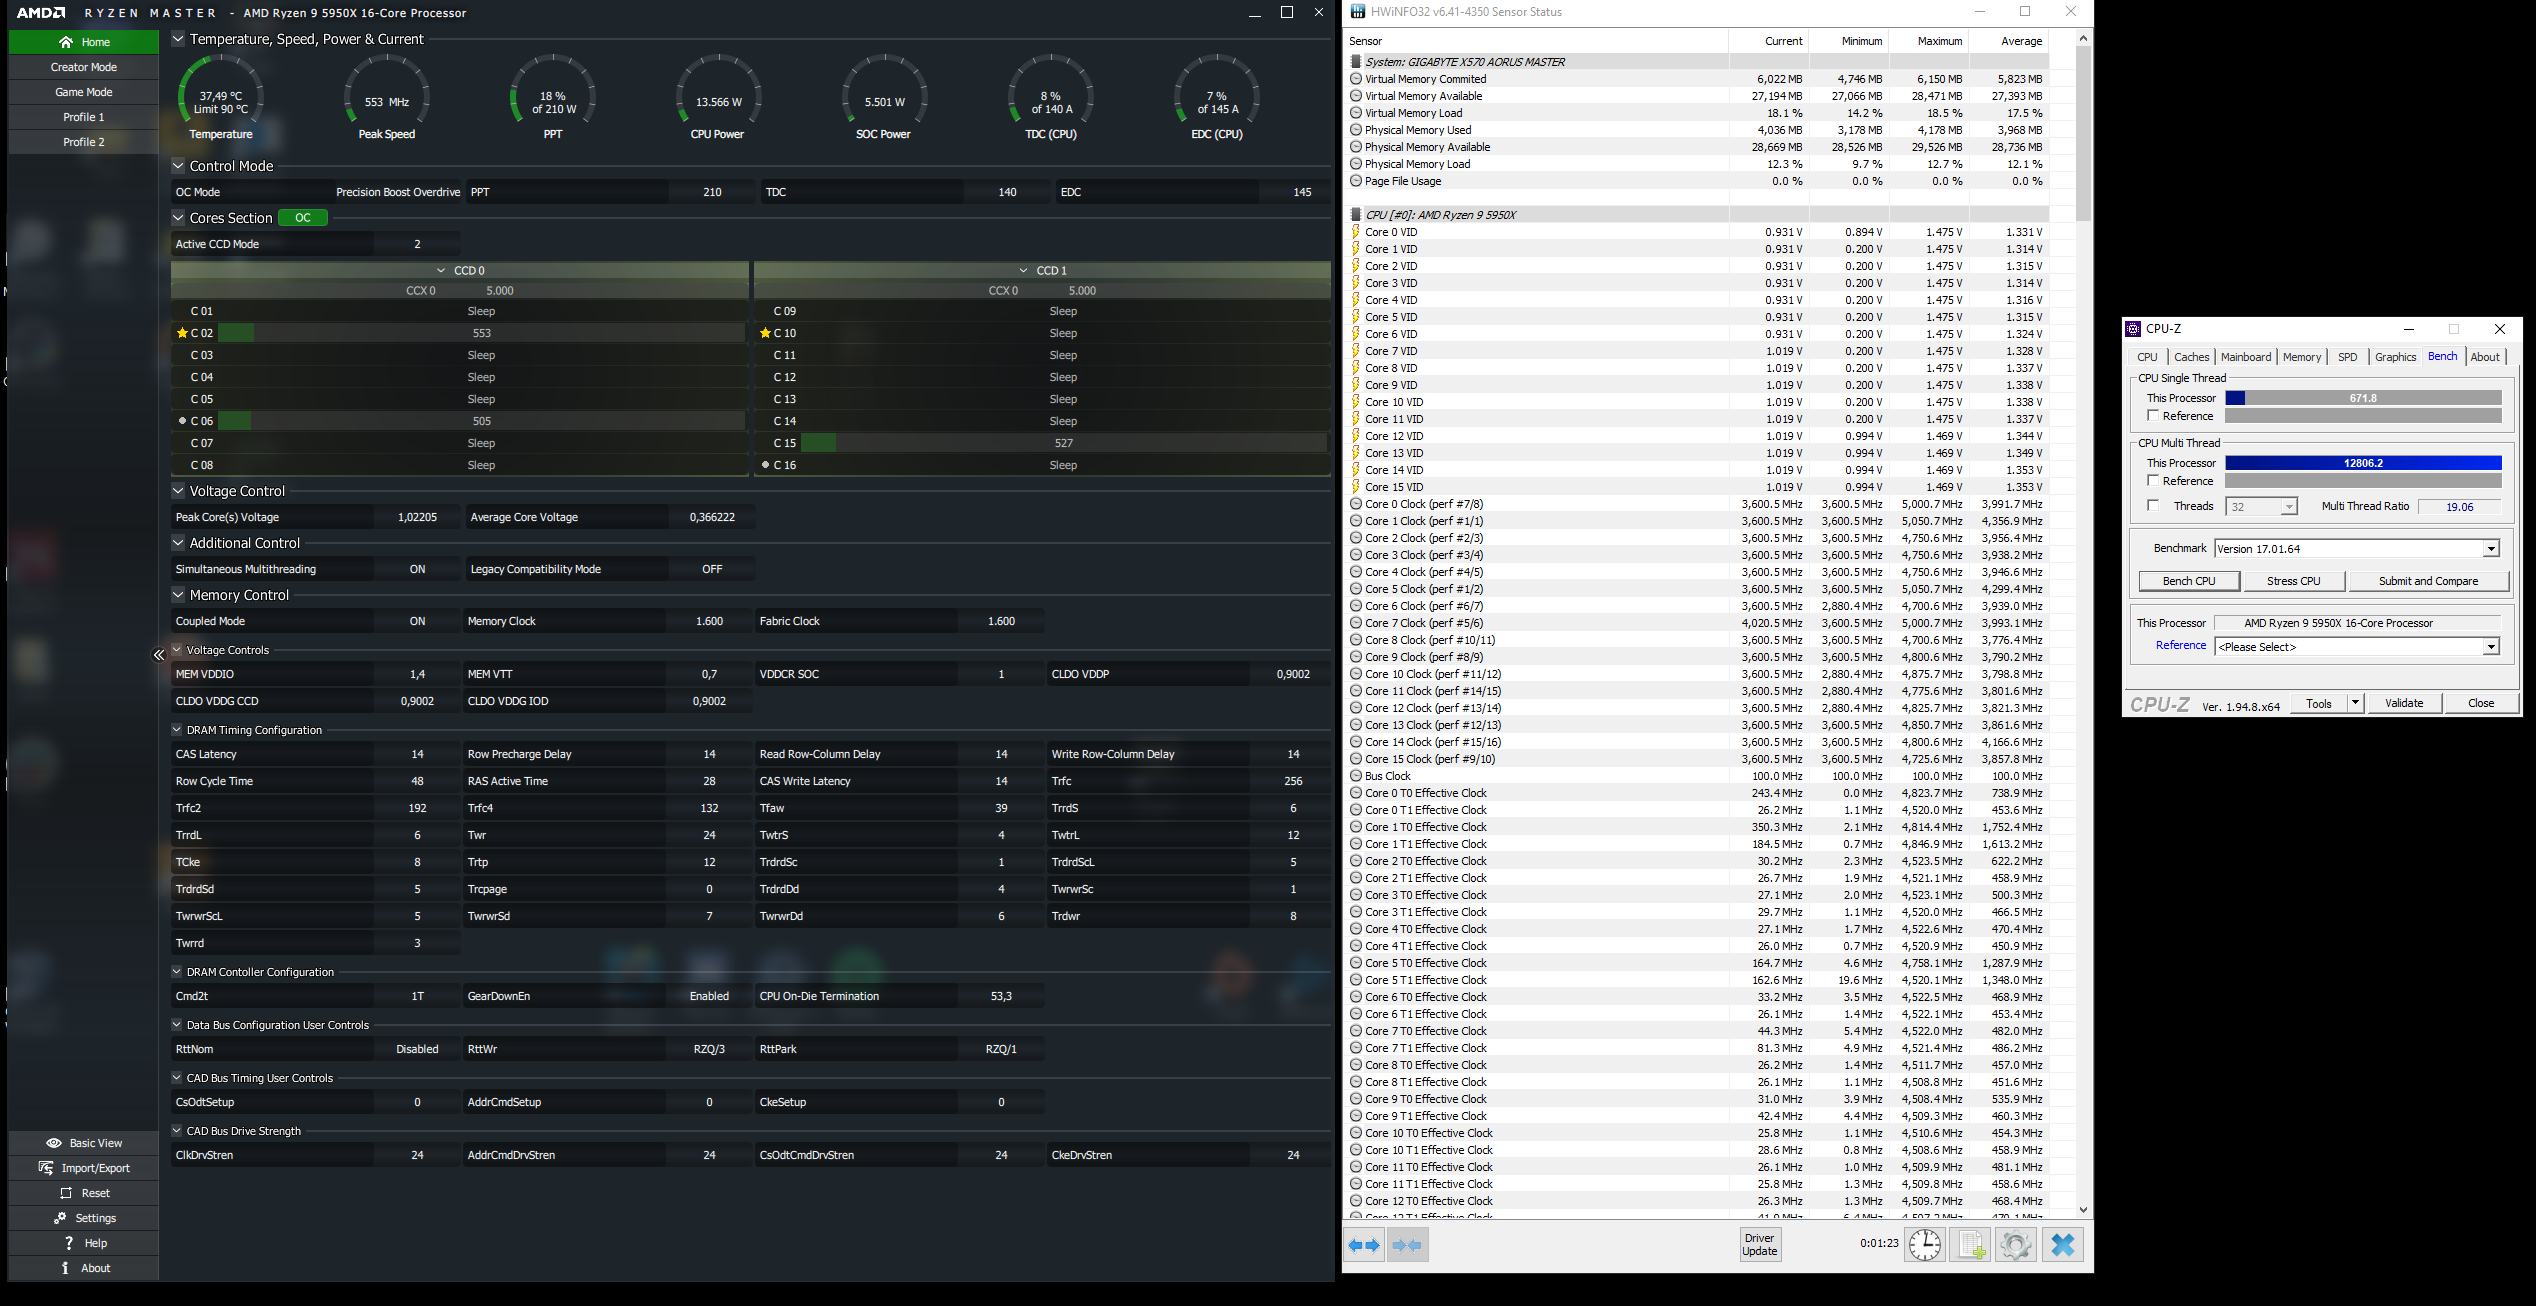Click HWiNFO log file add icon
This screenshot has width=2536, height=1306.
1970,1245
